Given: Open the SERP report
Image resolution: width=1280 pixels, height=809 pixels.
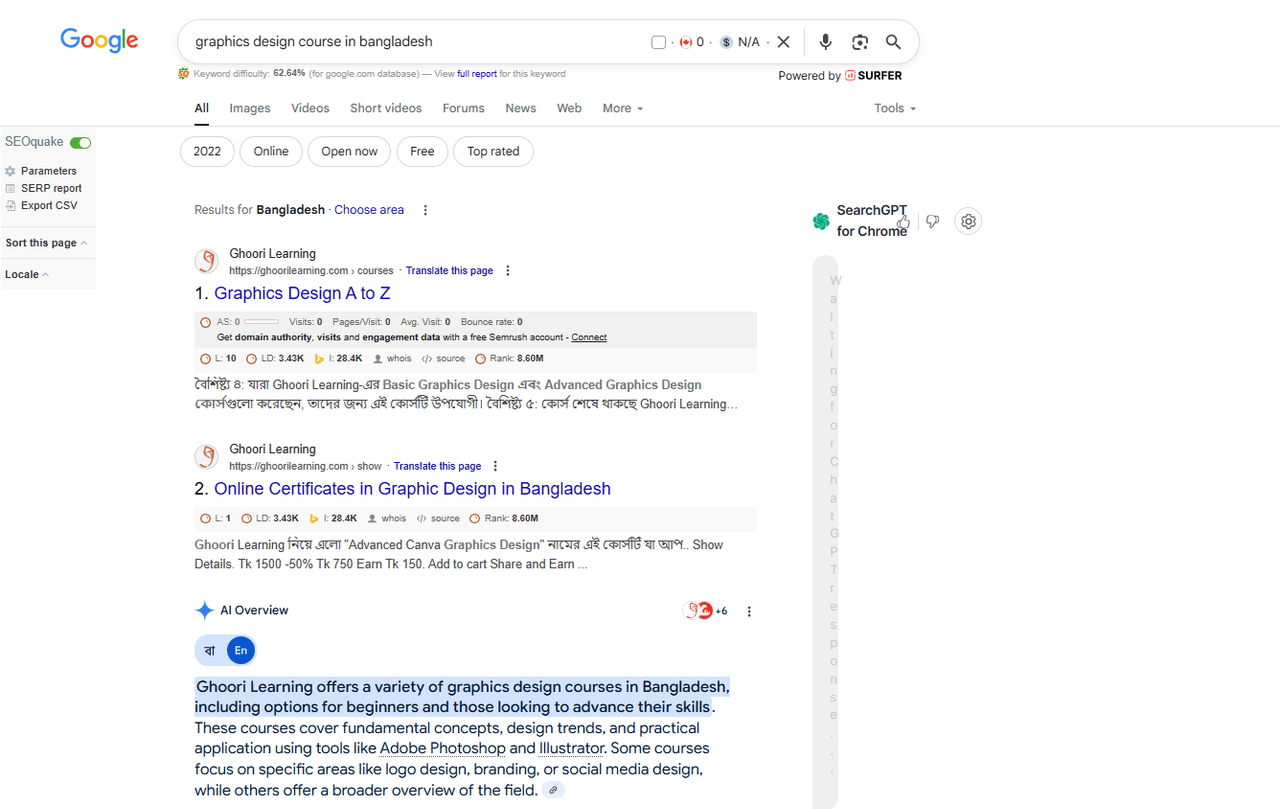Looking at the screenshot, I should tap(51, 188).
